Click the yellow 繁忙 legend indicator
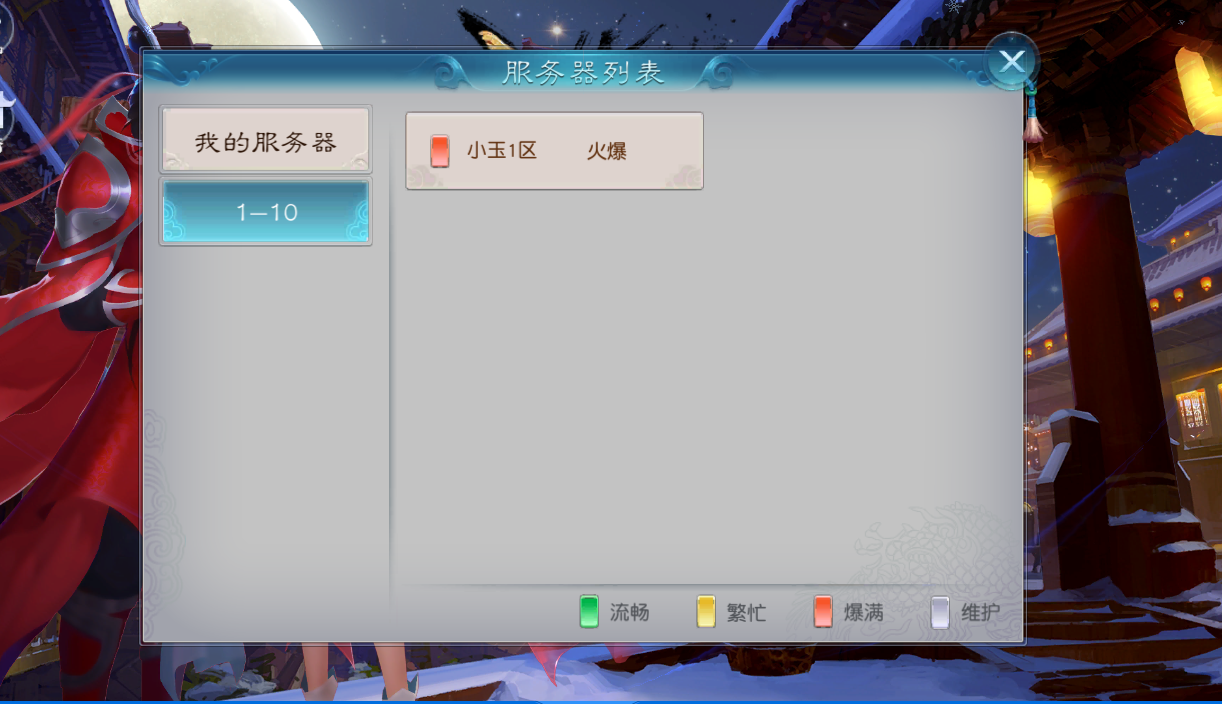1222x704 pixels. coord(706,611)
